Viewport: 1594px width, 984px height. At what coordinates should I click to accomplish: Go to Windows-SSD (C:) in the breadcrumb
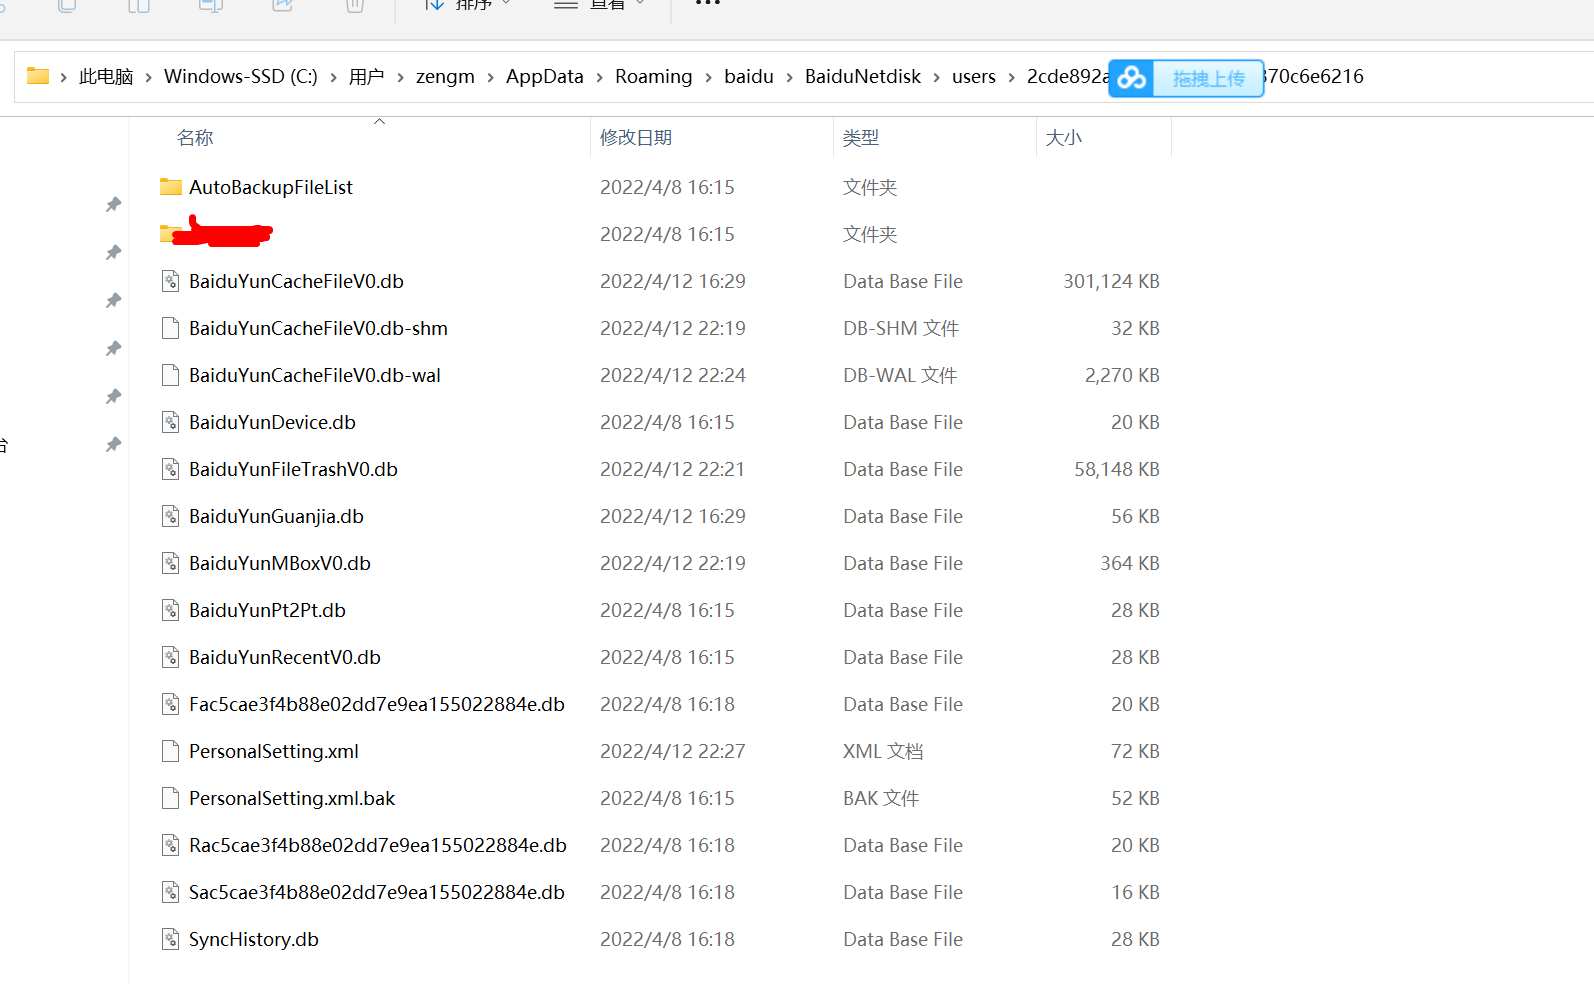pyautogui.click(x=240, y=77)
